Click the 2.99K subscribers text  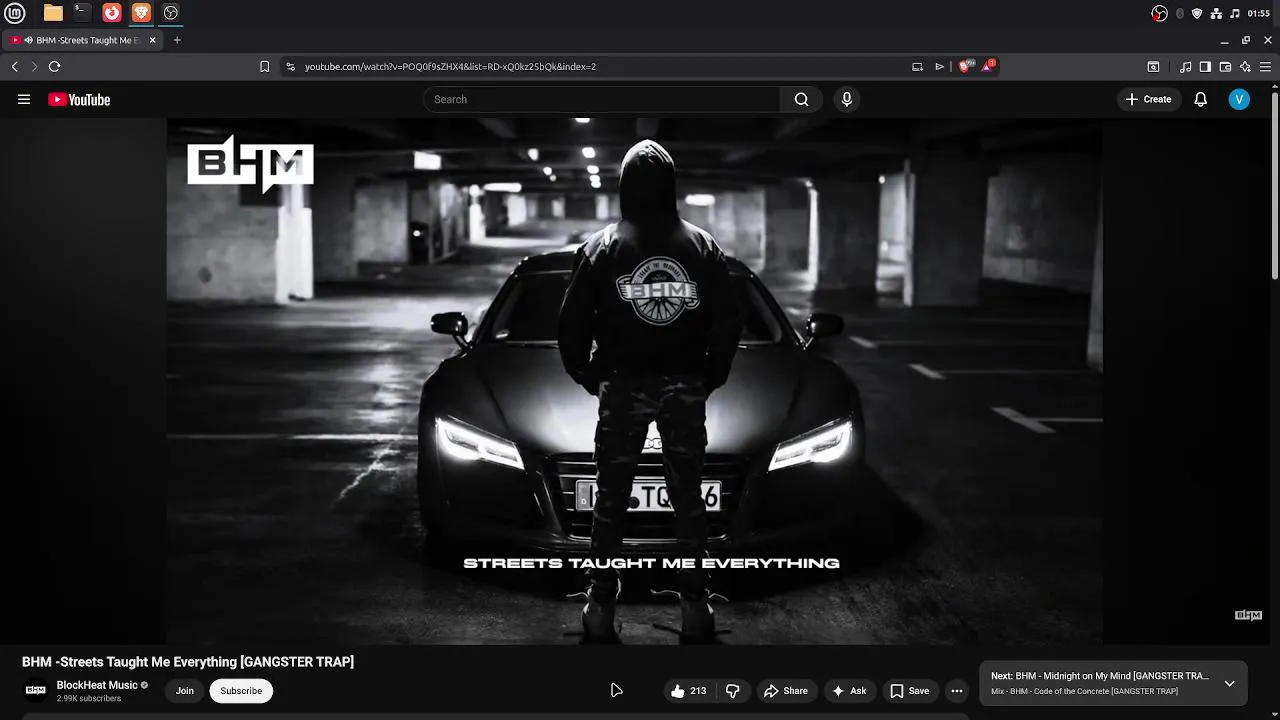click(x=89, y=699)
